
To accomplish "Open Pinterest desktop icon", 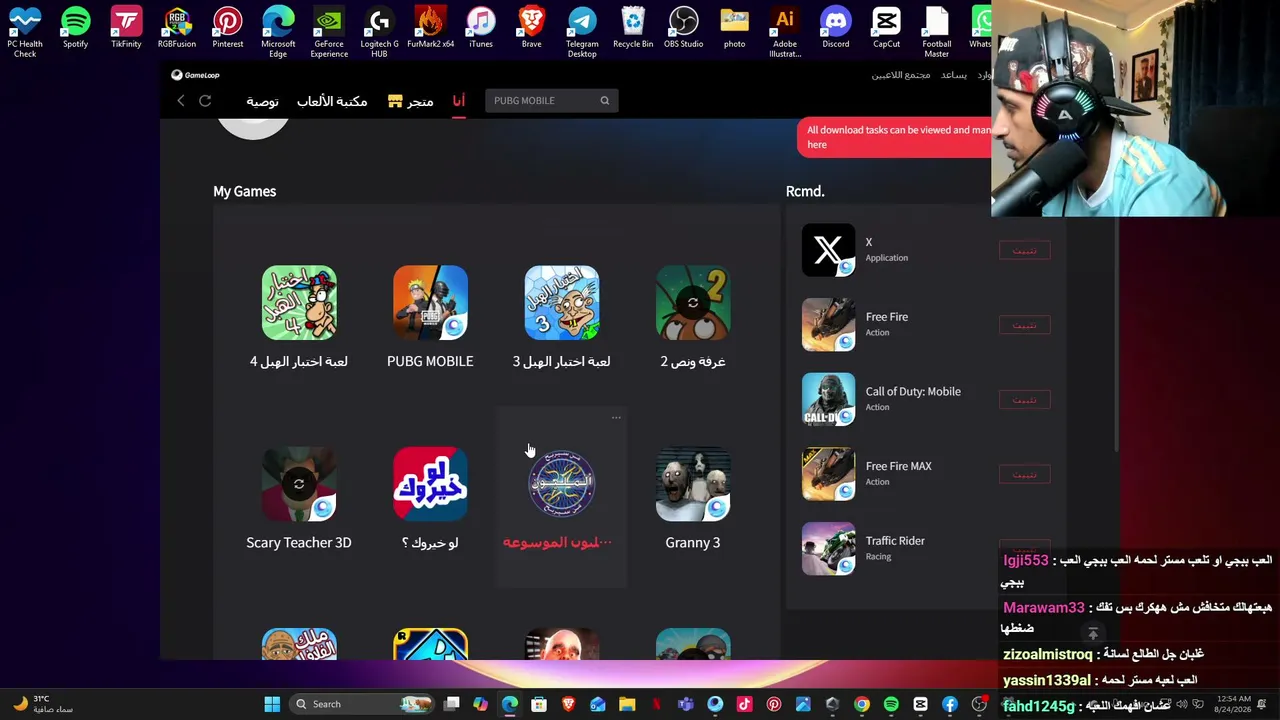I will [x=227, y=28].
